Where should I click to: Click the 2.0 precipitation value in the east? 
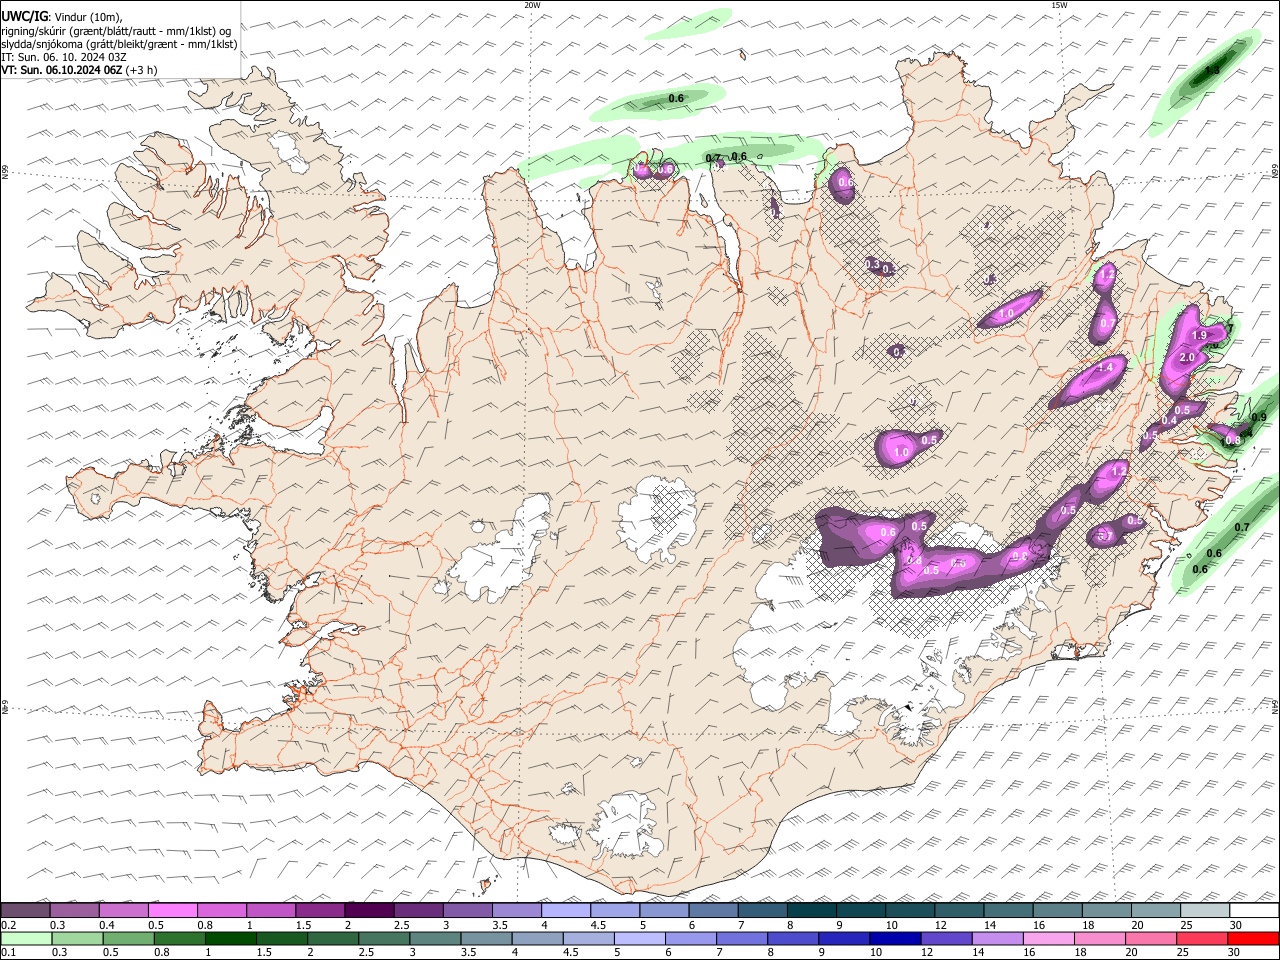click(x=1188, y=357)
